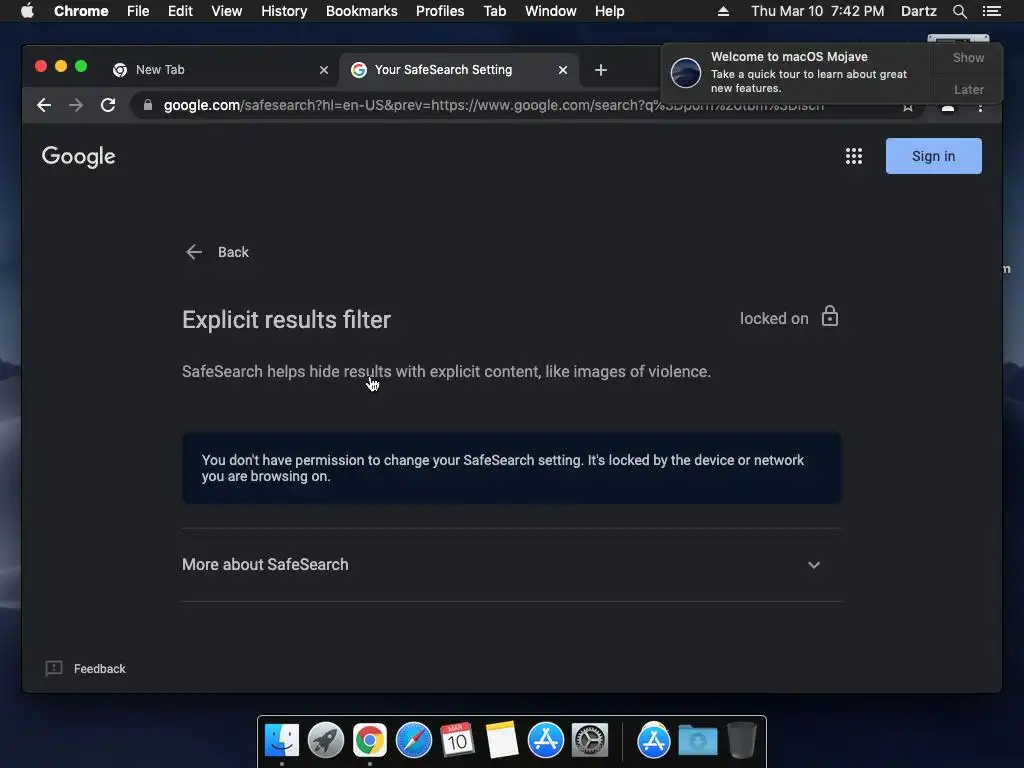The image size is (1024, 768).
Task: Open the Tab menu
Action: pyautogui.click(x=495, y=11)
